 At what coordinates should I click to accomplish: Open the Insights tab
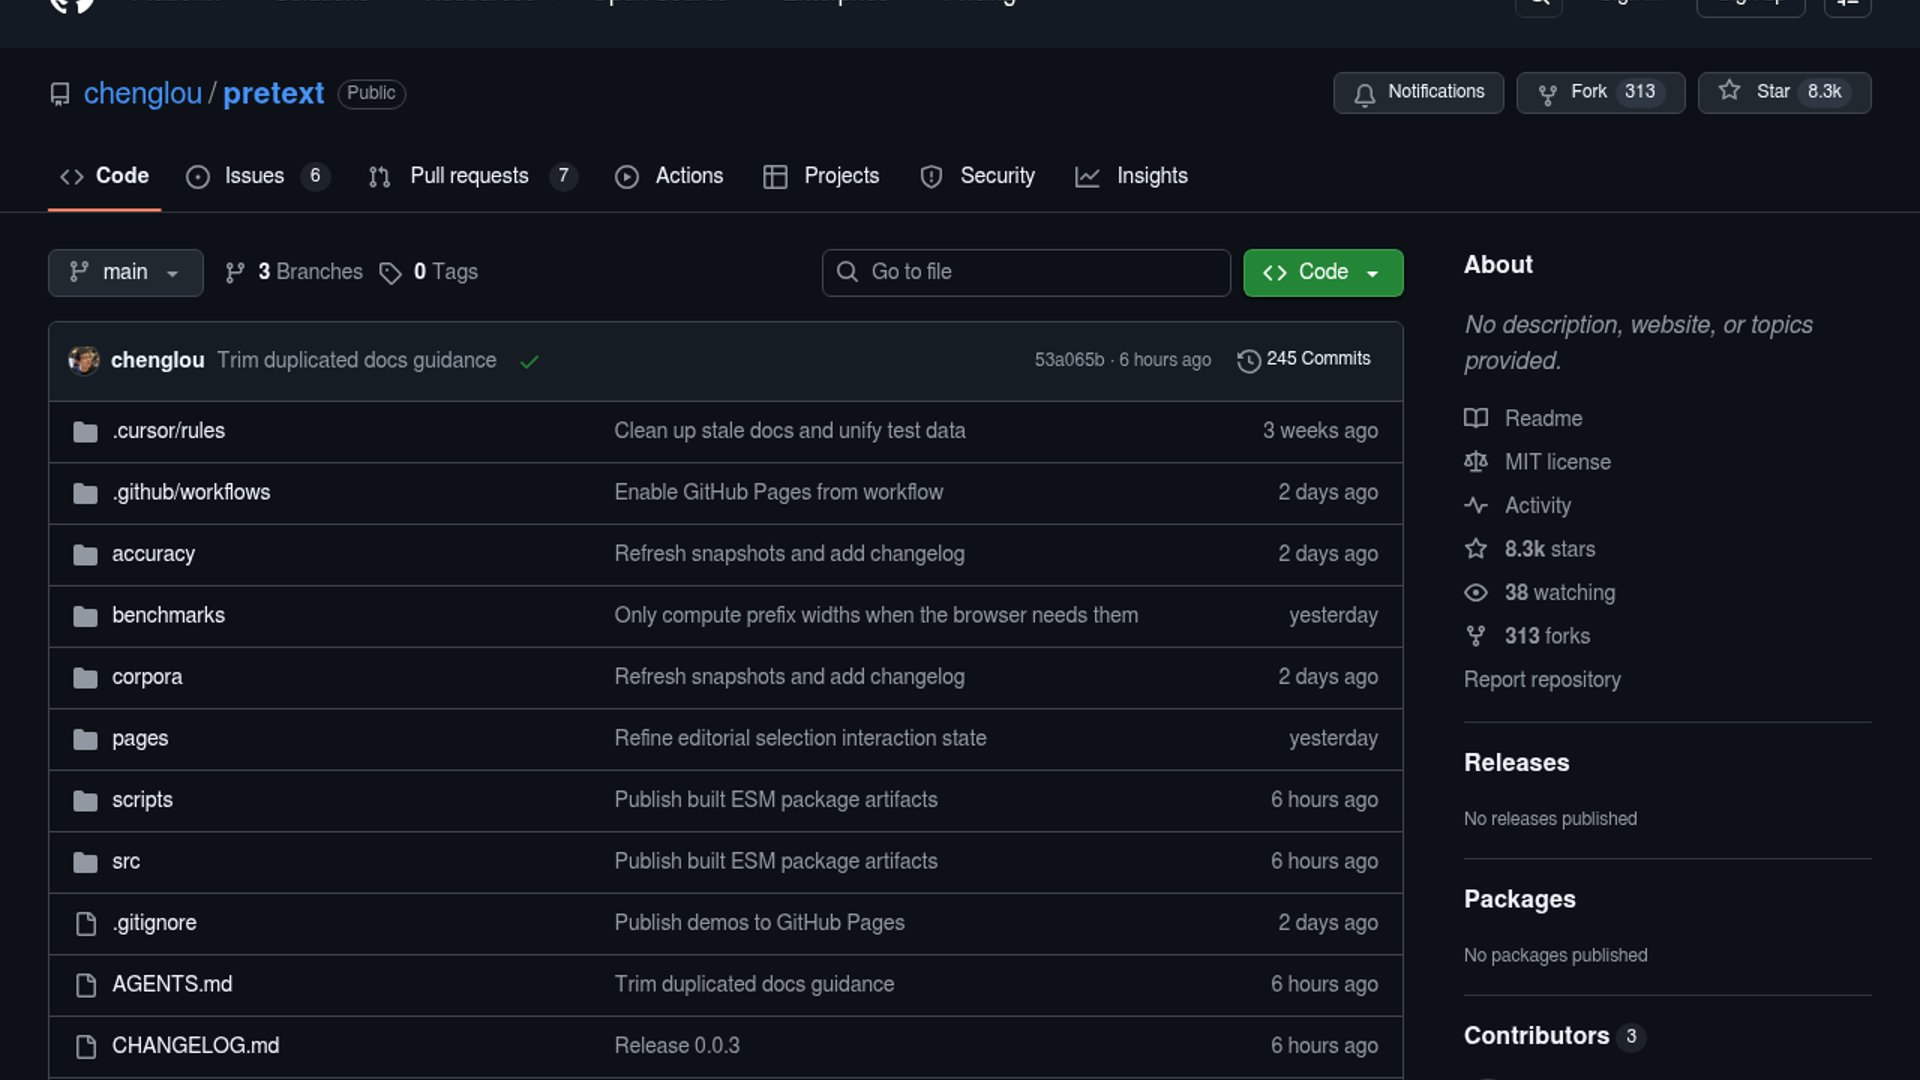click(x=1151, y=176)
